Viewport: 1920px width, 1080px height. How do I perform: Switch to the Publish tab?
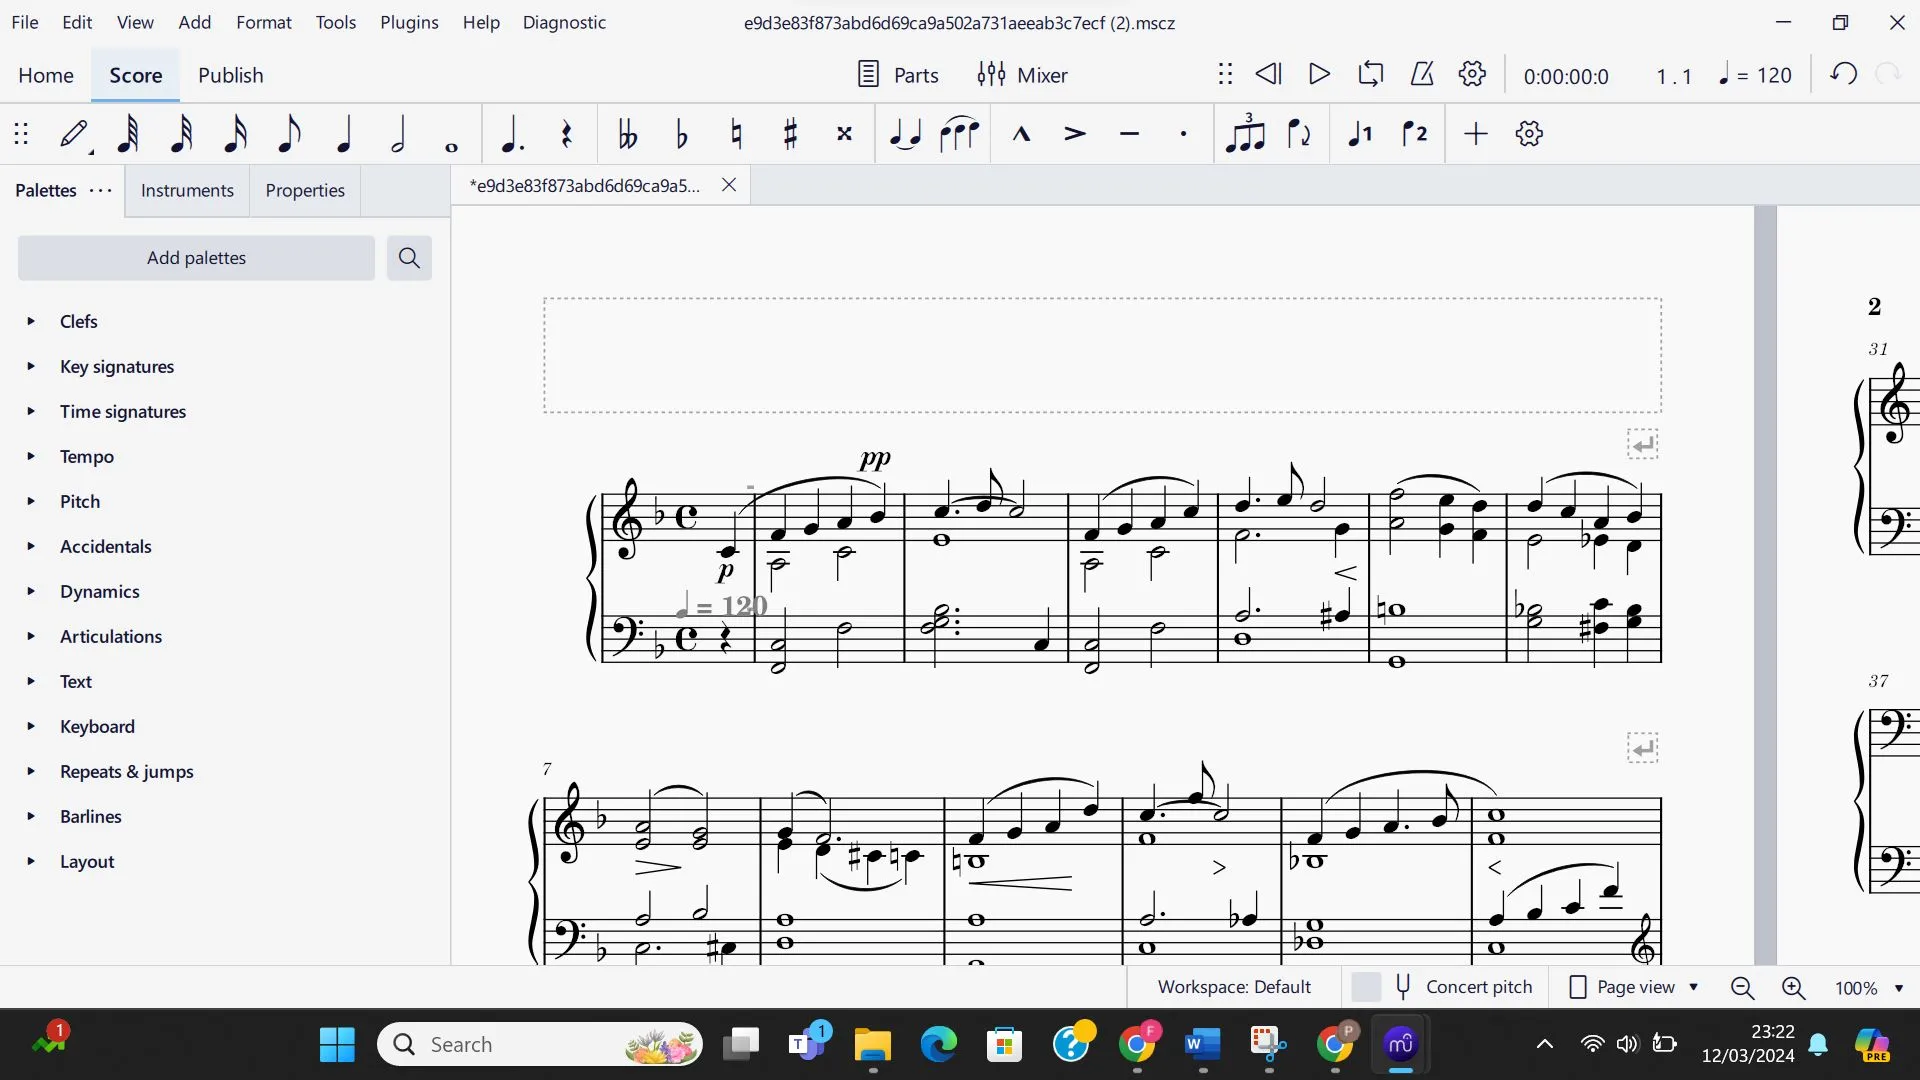[x=230, y=74]
